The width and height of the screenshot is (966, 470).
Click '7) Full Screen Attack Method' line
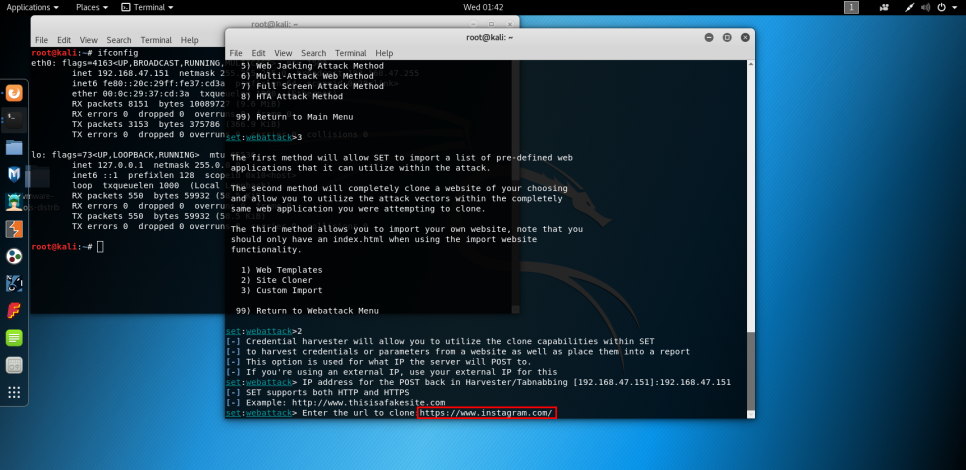(x=312, y=86)
